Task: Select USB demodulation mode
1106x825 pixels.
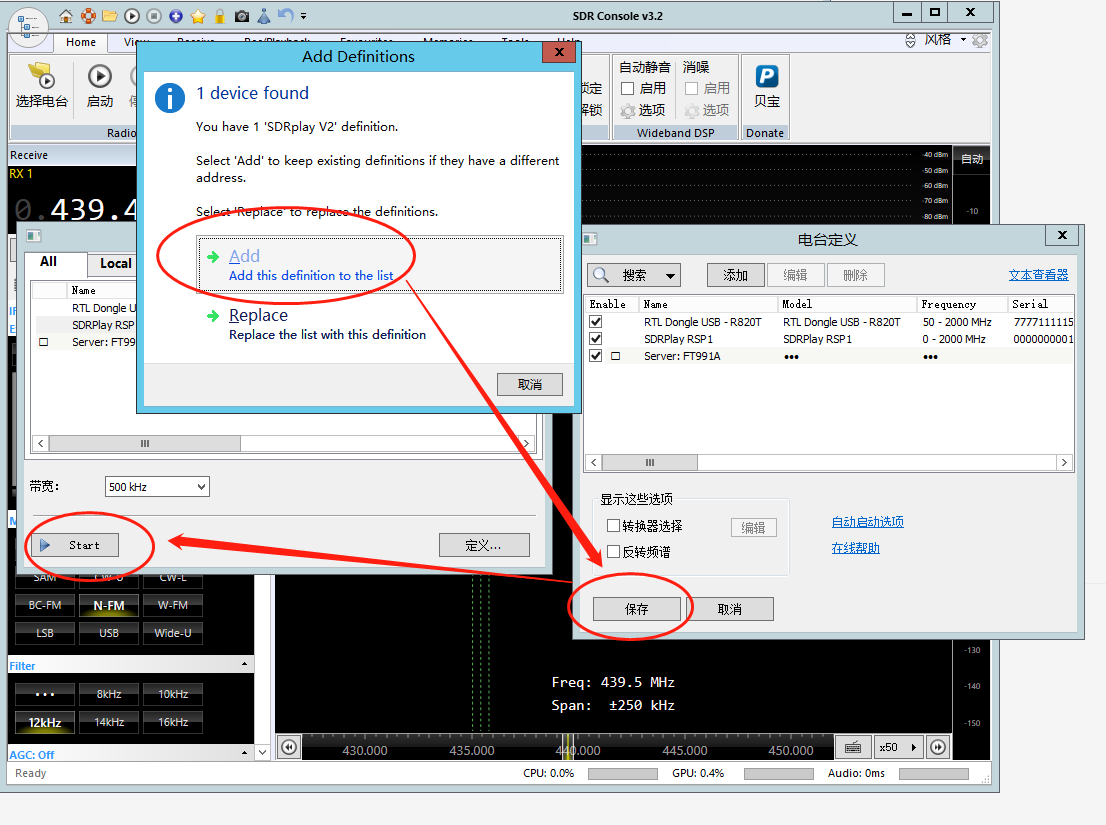Action: tap(109, 633)
